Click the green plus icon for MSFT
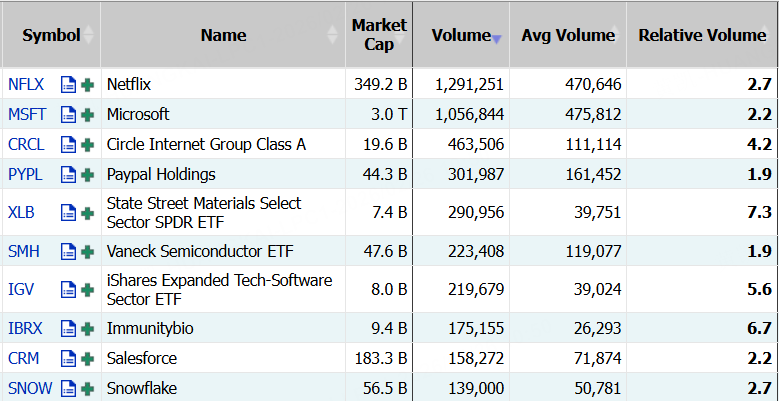 pyautogui.click(x=87, y=114)
